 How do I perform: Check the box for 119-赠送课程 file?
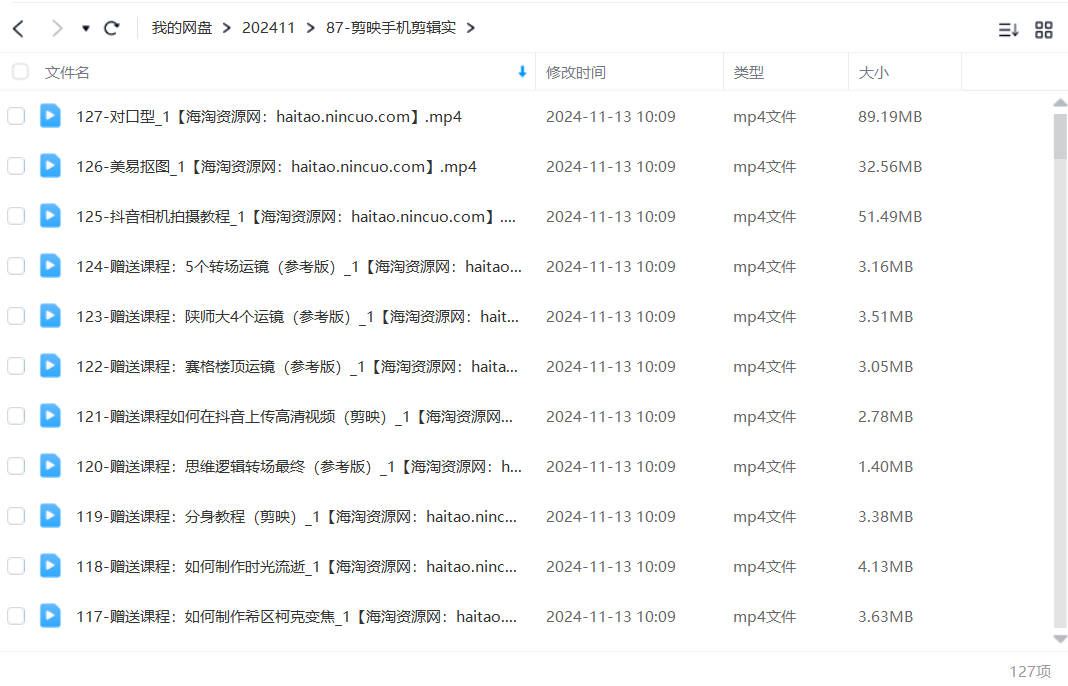(16, 516)
